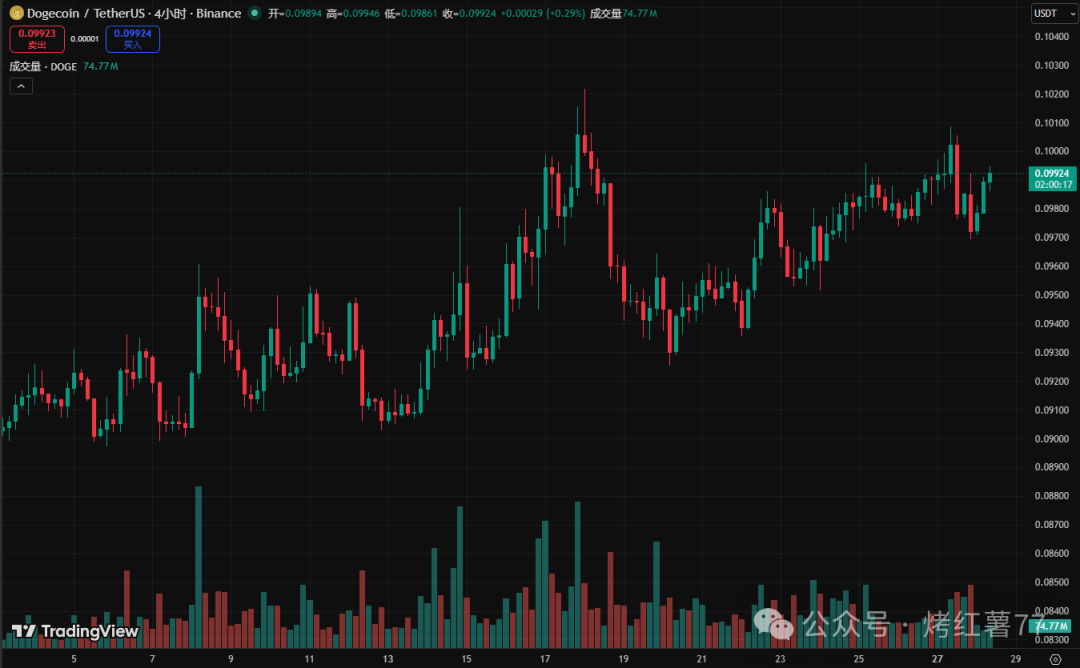Click the current price label 0.09924 on axis
The image size is (1080, 668).
[1054, 173]
